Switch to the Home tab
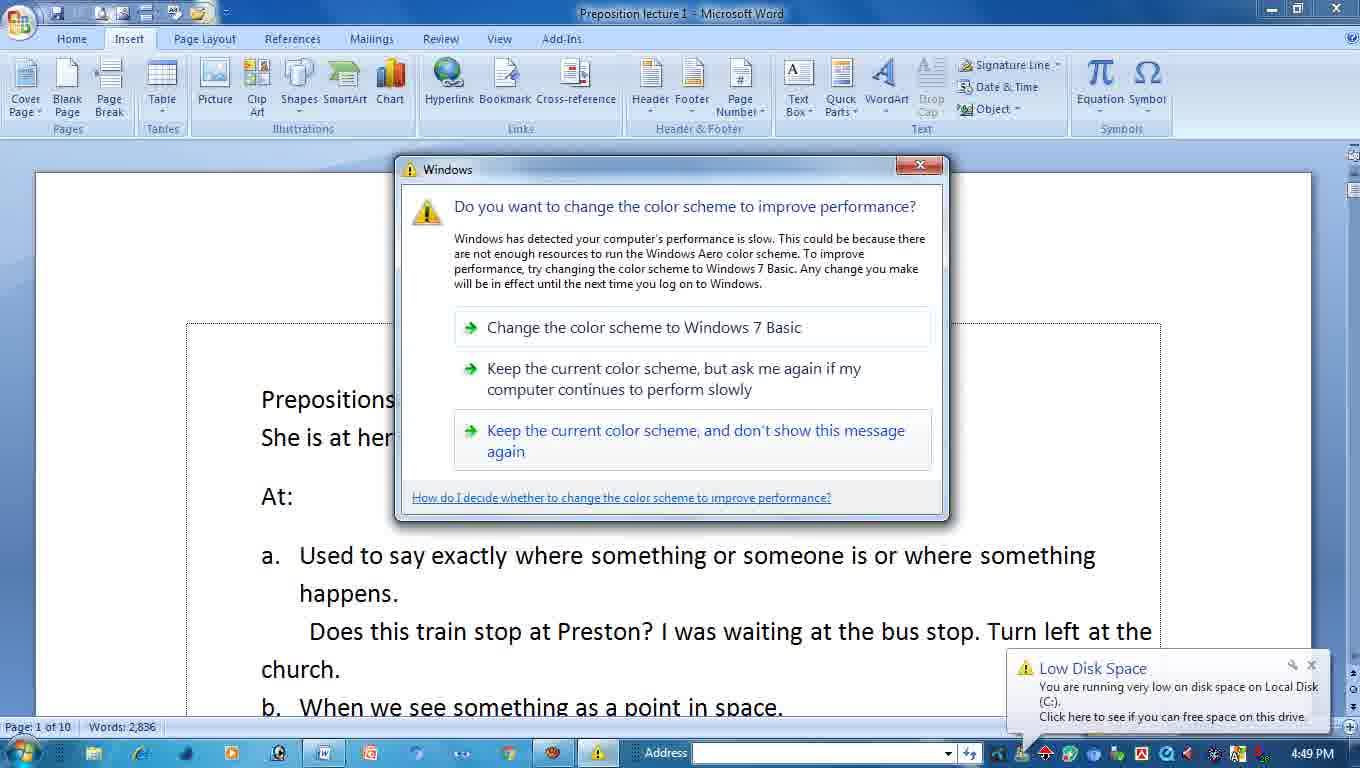This screenshot has height=768, width=1360. [72, 39]
